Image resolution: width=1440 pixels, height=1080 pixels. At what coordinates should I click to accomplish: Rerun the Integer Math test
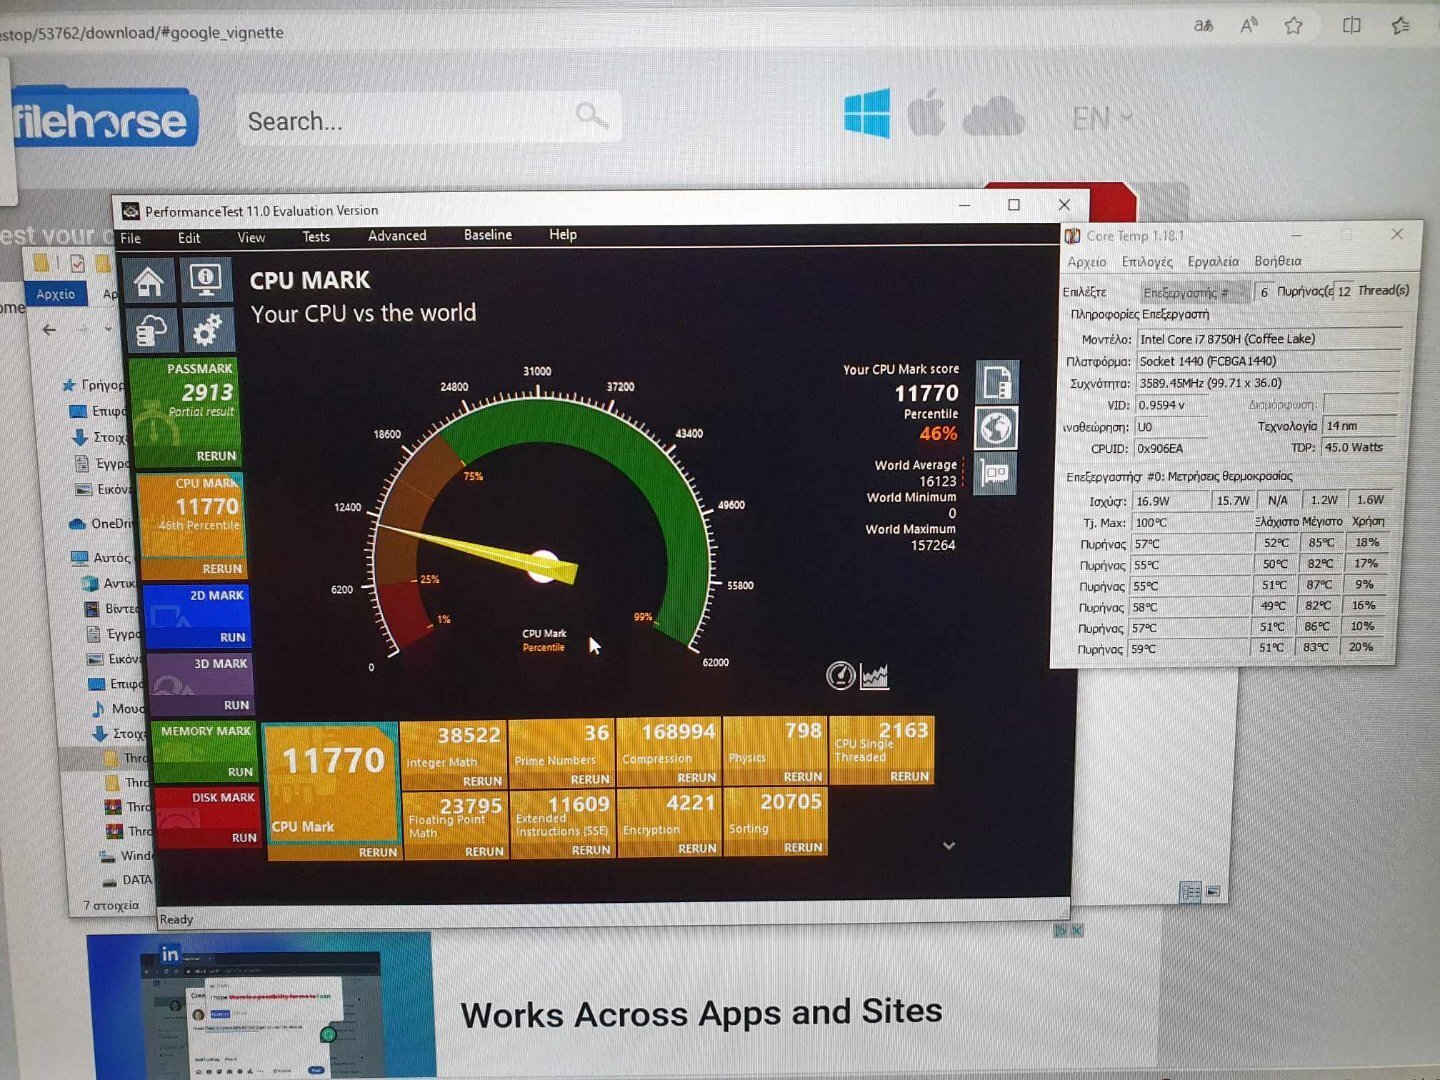[483, 781]
